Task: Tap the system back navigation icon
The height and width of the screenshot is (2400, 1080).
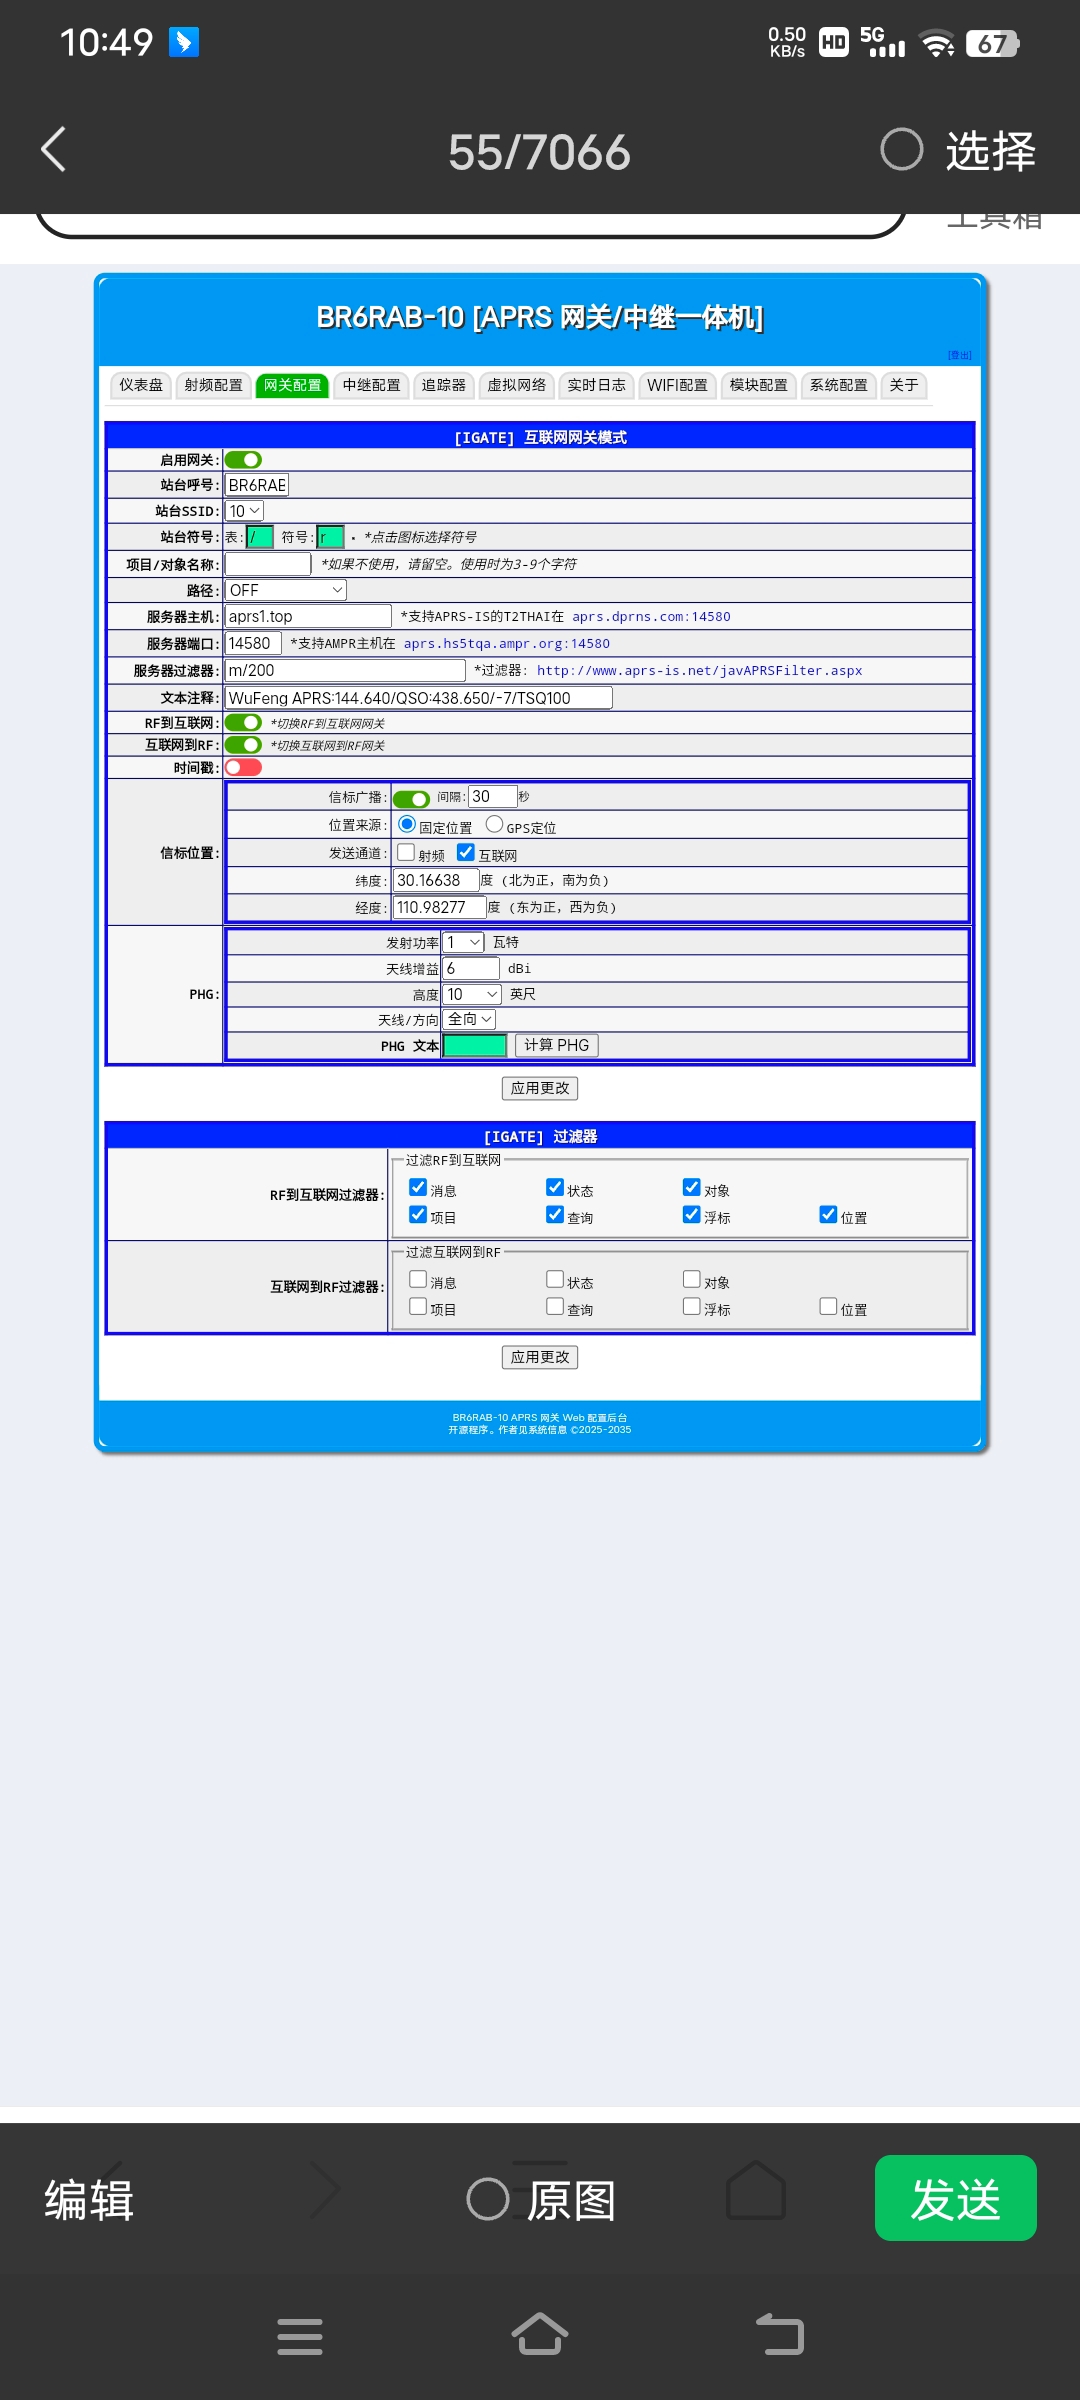Action: click(780, 2335)
